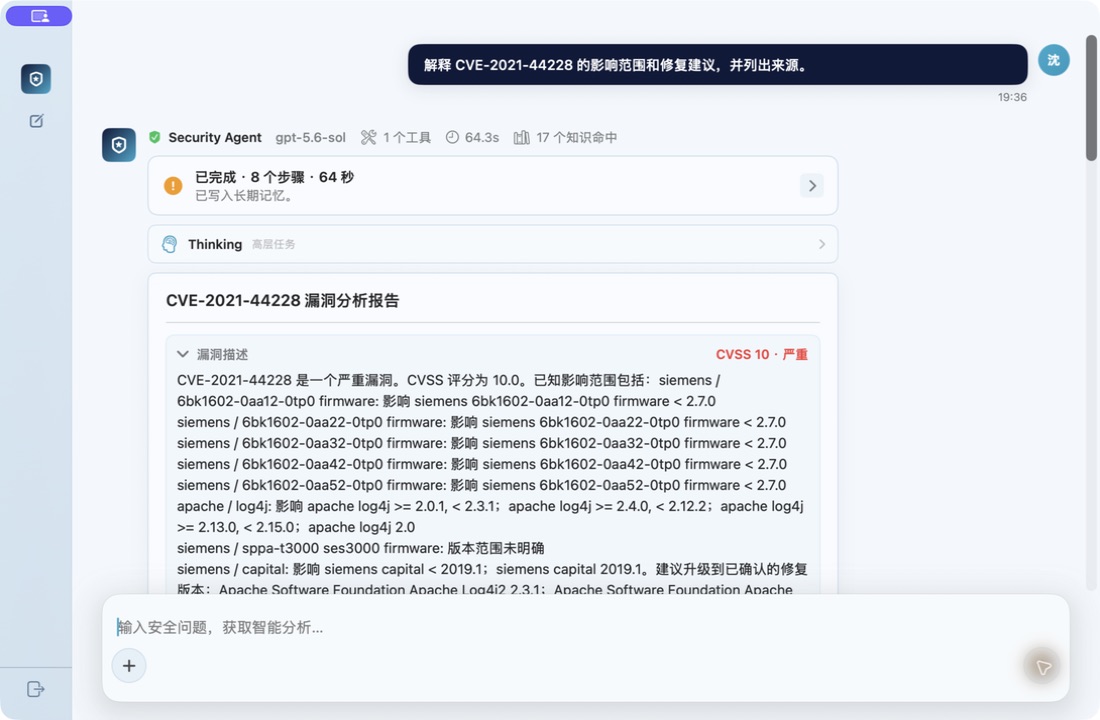This screenshot has height=720, width=1100.
Task: Click the line about 6bk1602-0aa32-0tp0 firmware
Action: click(481, 444)
